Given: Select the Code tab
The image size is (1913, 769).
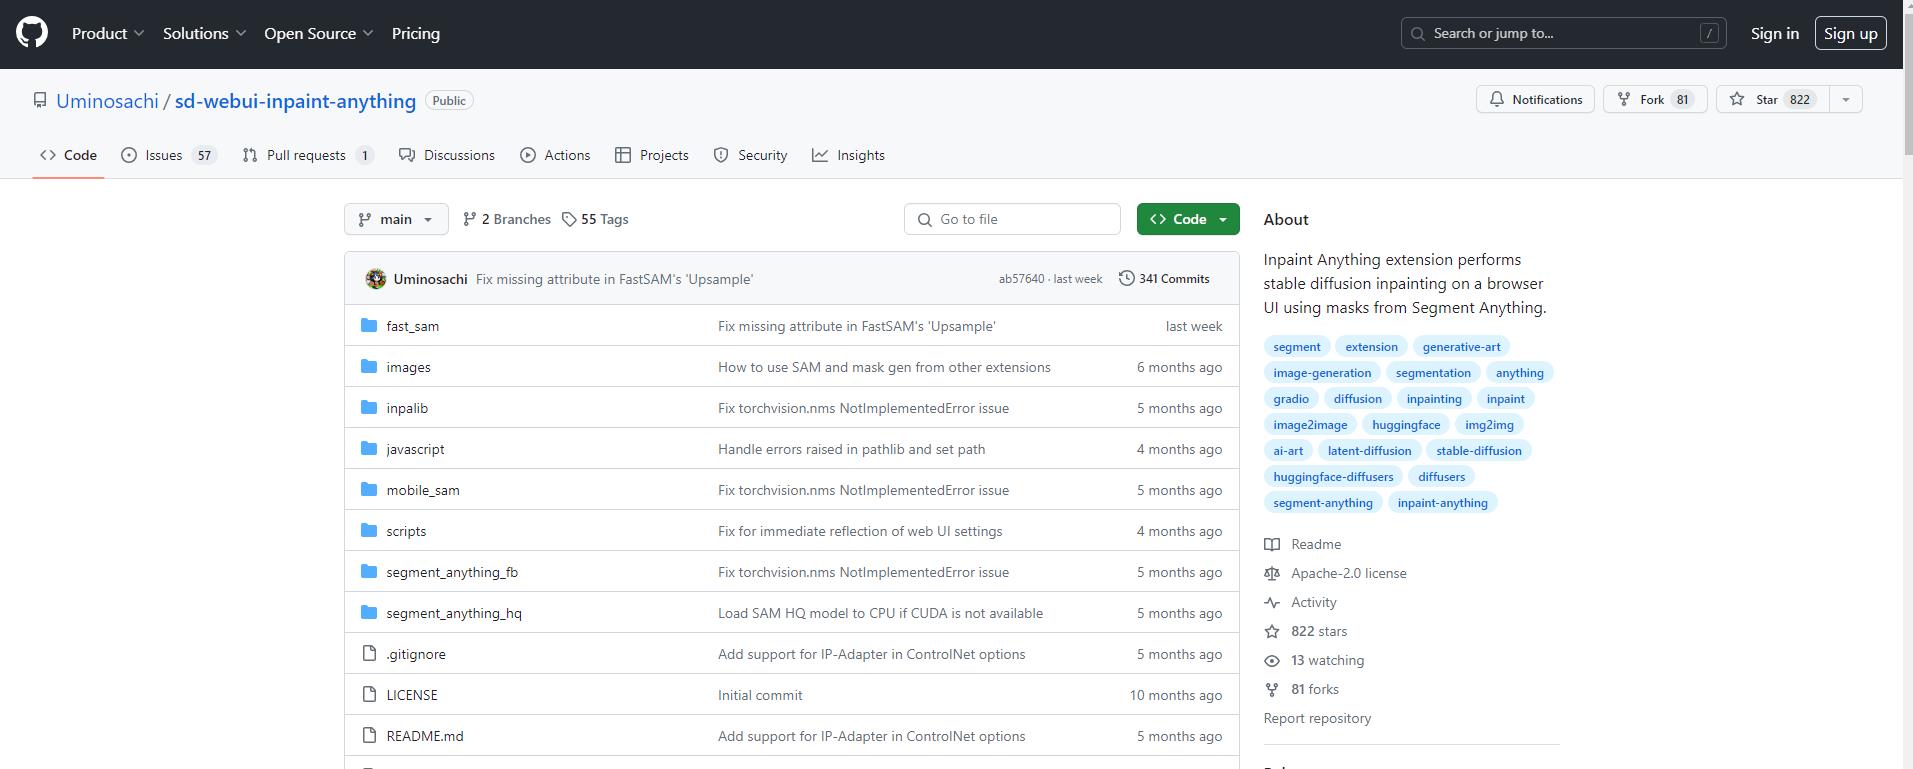Looking at the screenshot, I should tap(68, 155).
